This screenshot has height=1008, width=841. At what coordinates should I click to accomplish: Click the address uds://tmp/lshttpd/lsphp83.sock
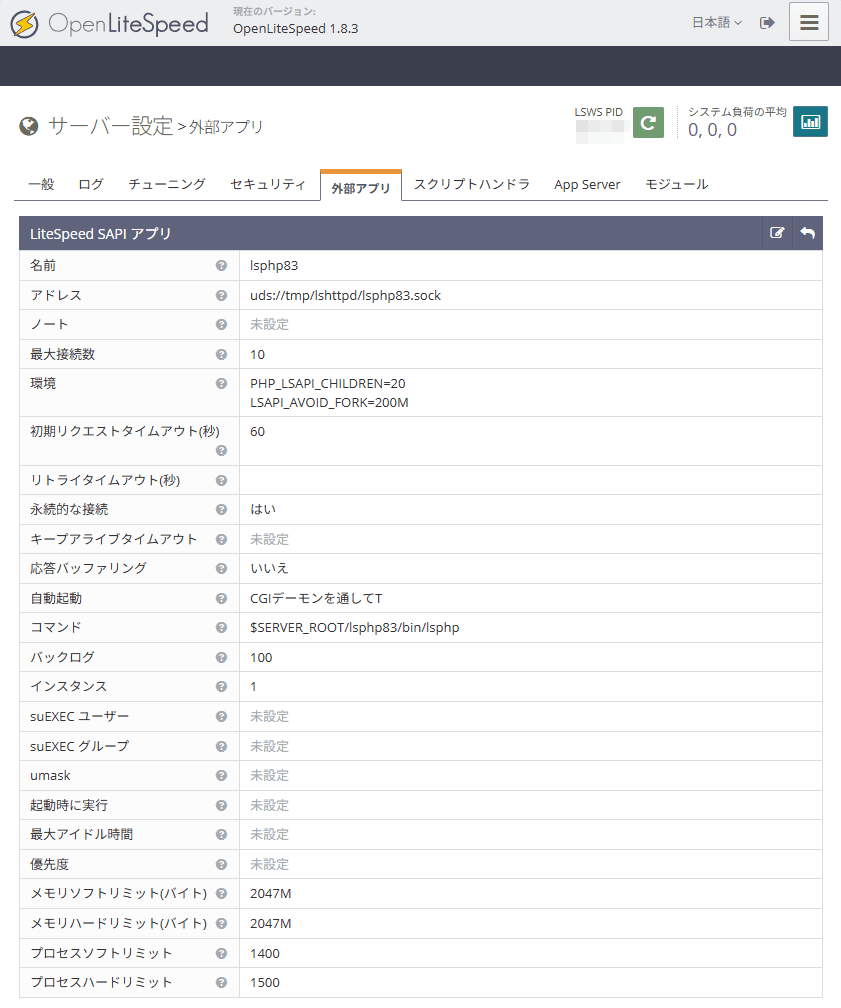point(345,296)
